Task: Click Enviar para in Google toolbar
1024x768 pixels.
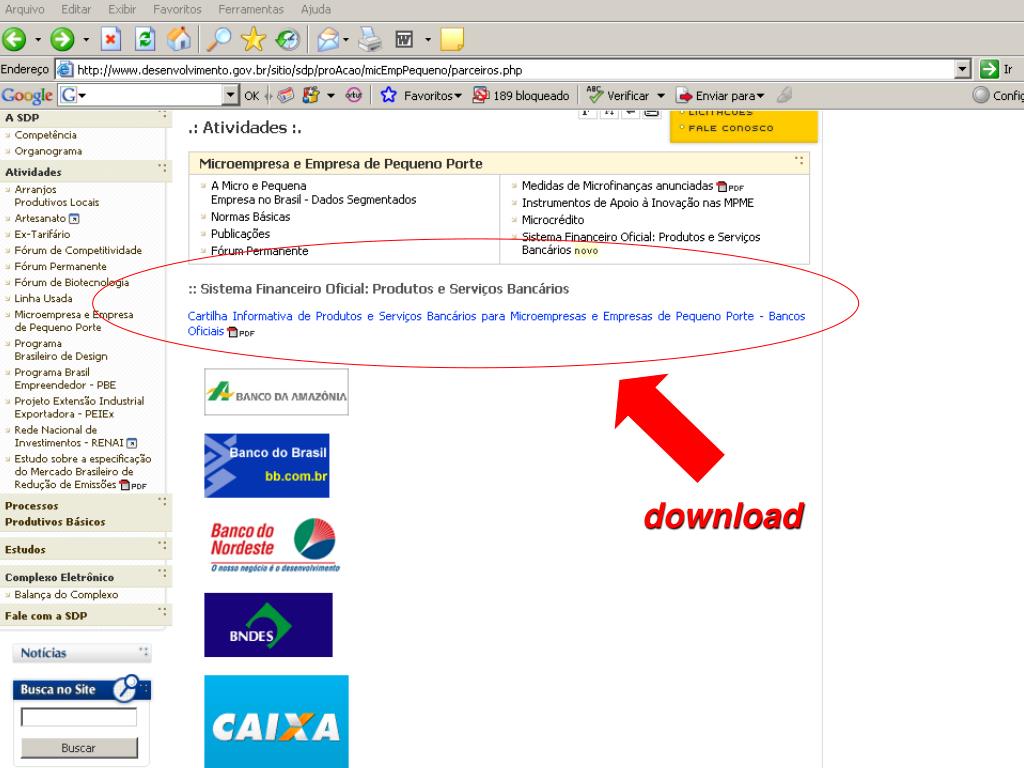Action: [x=720, y=95]
